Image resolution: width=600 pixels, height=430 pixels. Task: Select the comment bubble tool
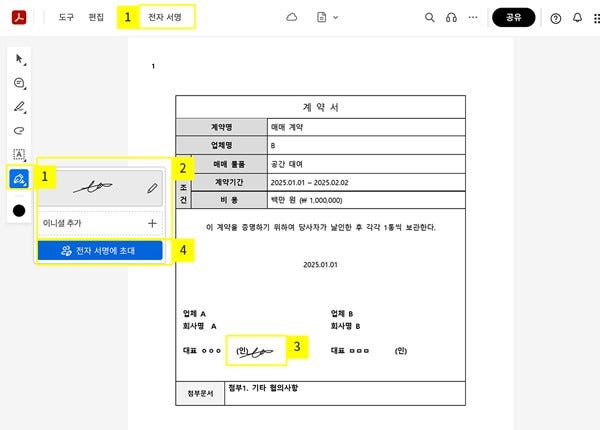pyautogui.click(x=19, y=83)
